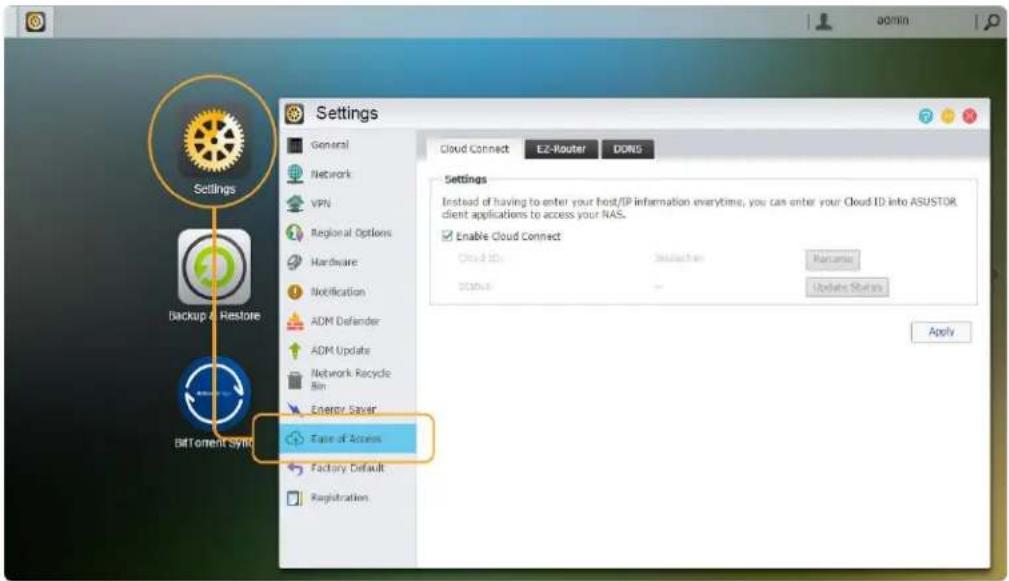Open the BitTorrent Sync app icon
This screenshot has width=1009, height=581.
tap(214, 394)
